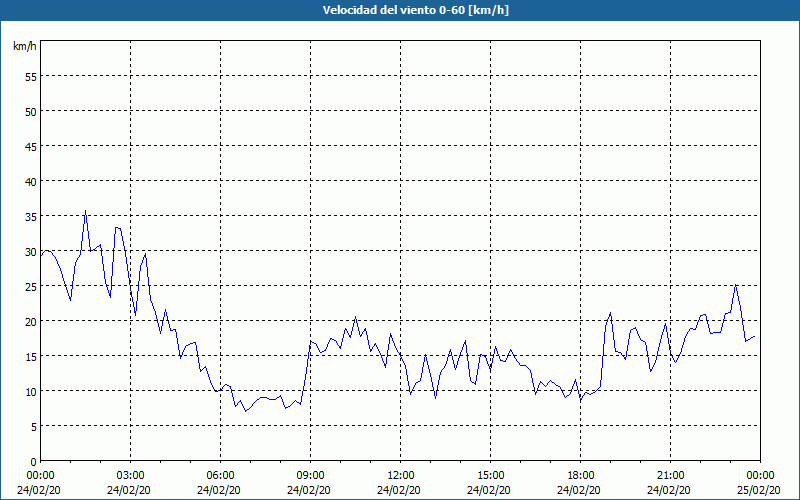Select the 35 value on the y-axis

31,217
